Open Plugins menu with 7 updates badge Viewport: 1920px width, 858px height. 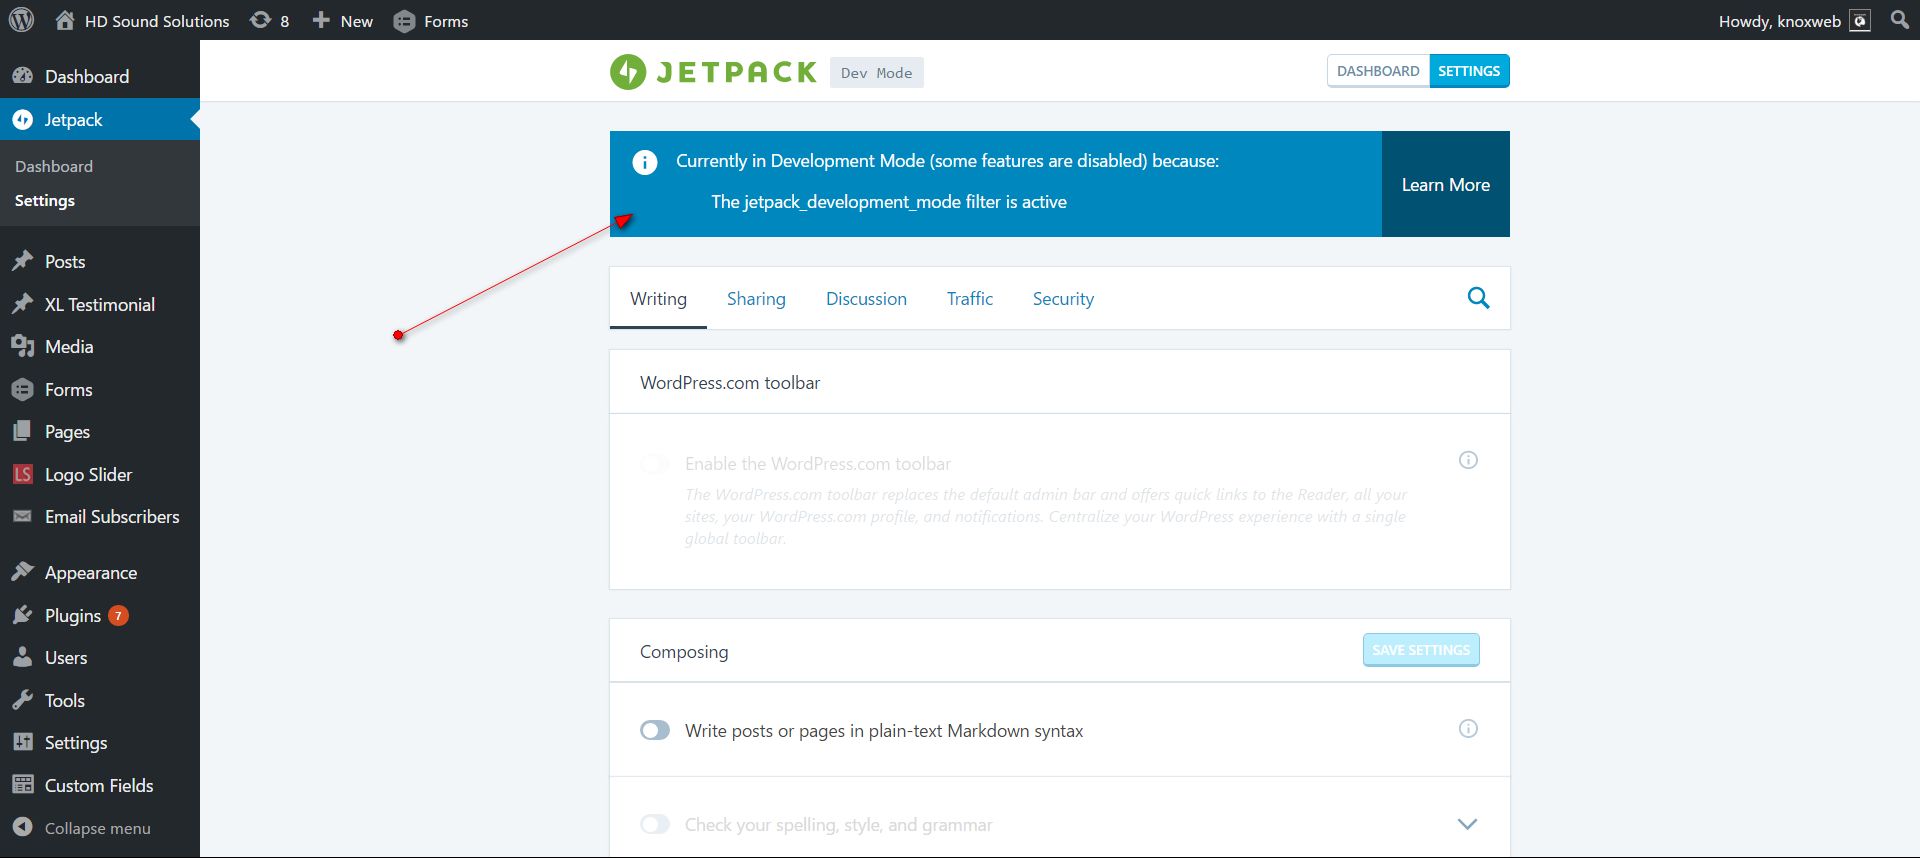click(73, 616)
